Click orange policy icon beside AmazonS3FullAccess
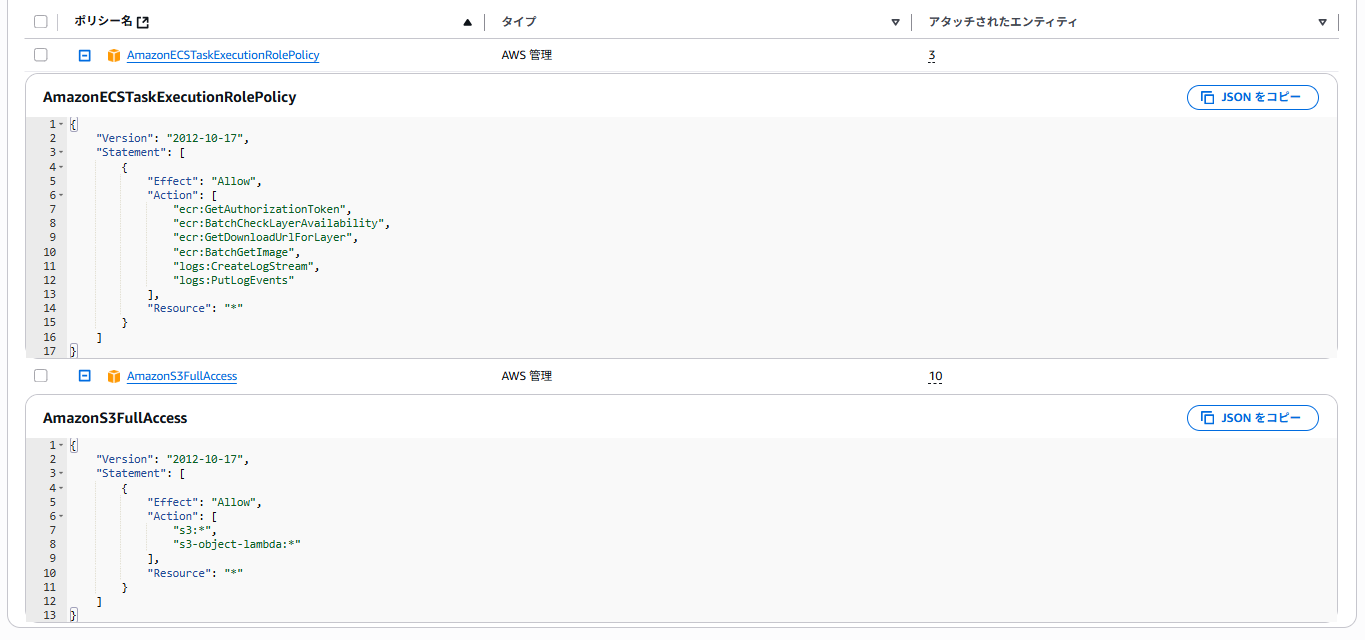Image resolution: width=1365 pixels, height=640 pixels. pyautogui.click(x=114, y=376)
